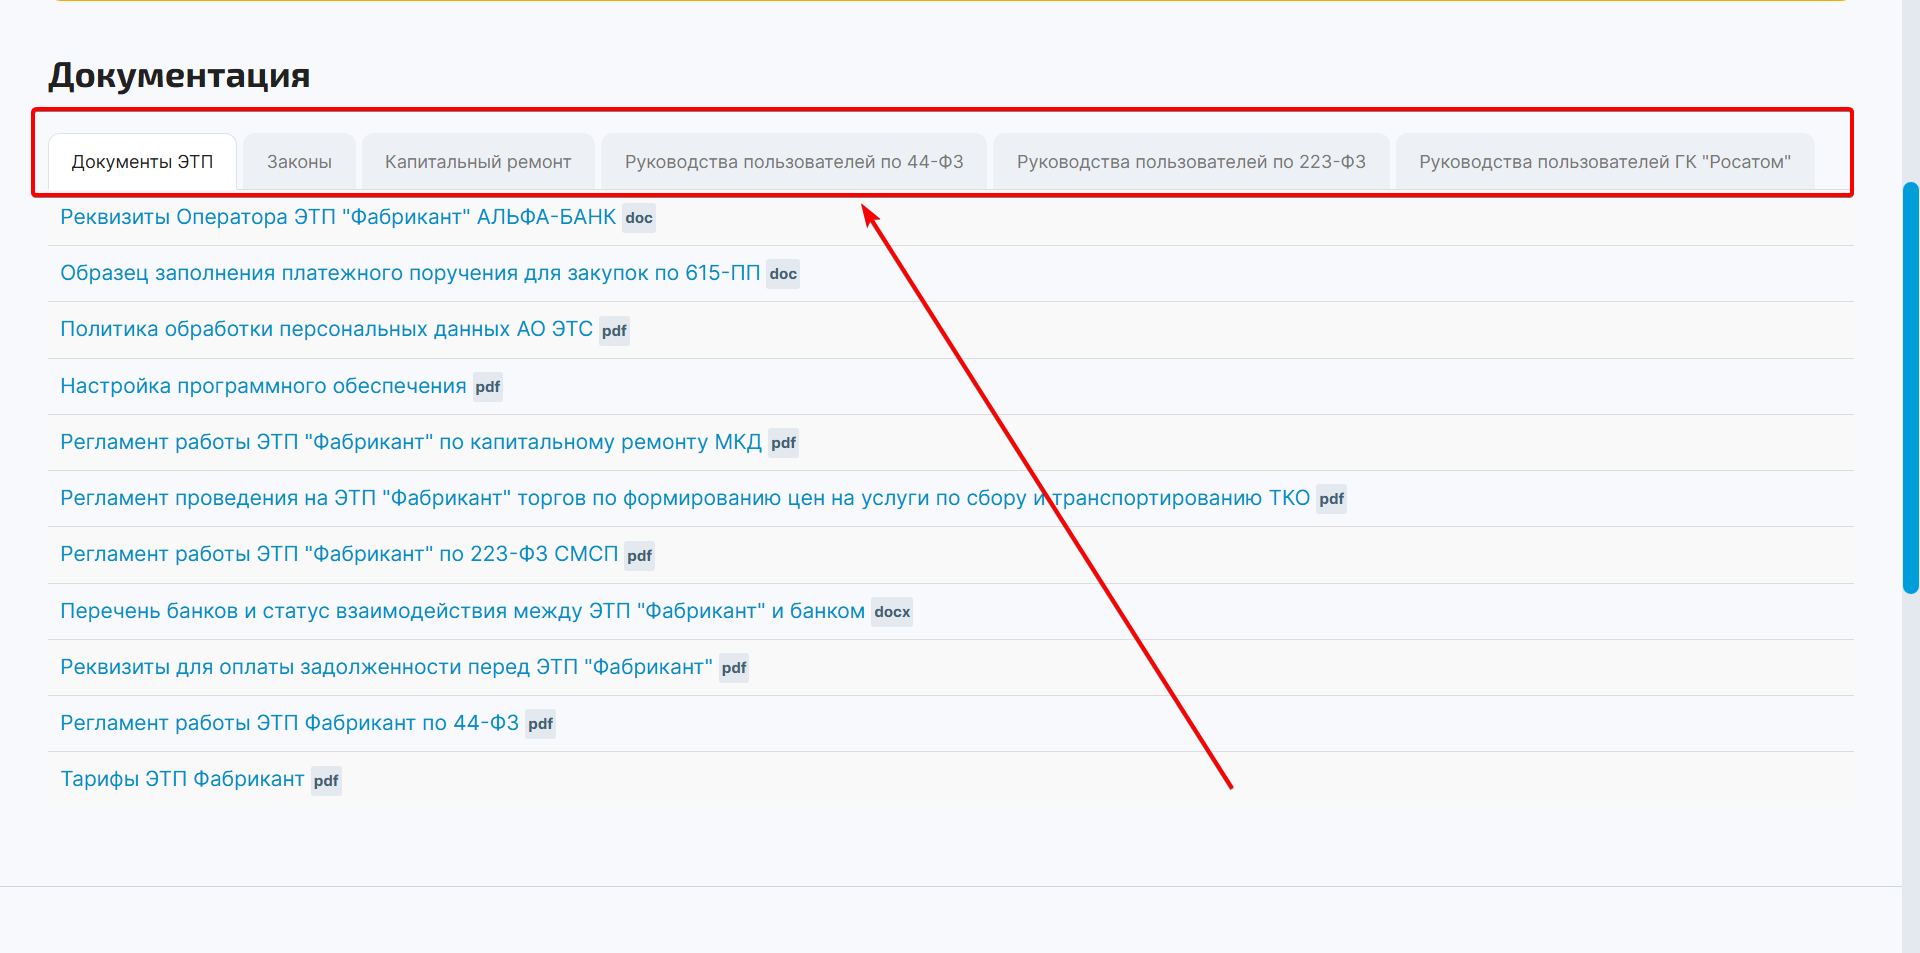Click doc badge next to АЛЬФА-БАНК реквизиты
The height and width of the screenshot is (953, 1920).
click(x=639, y=218)
